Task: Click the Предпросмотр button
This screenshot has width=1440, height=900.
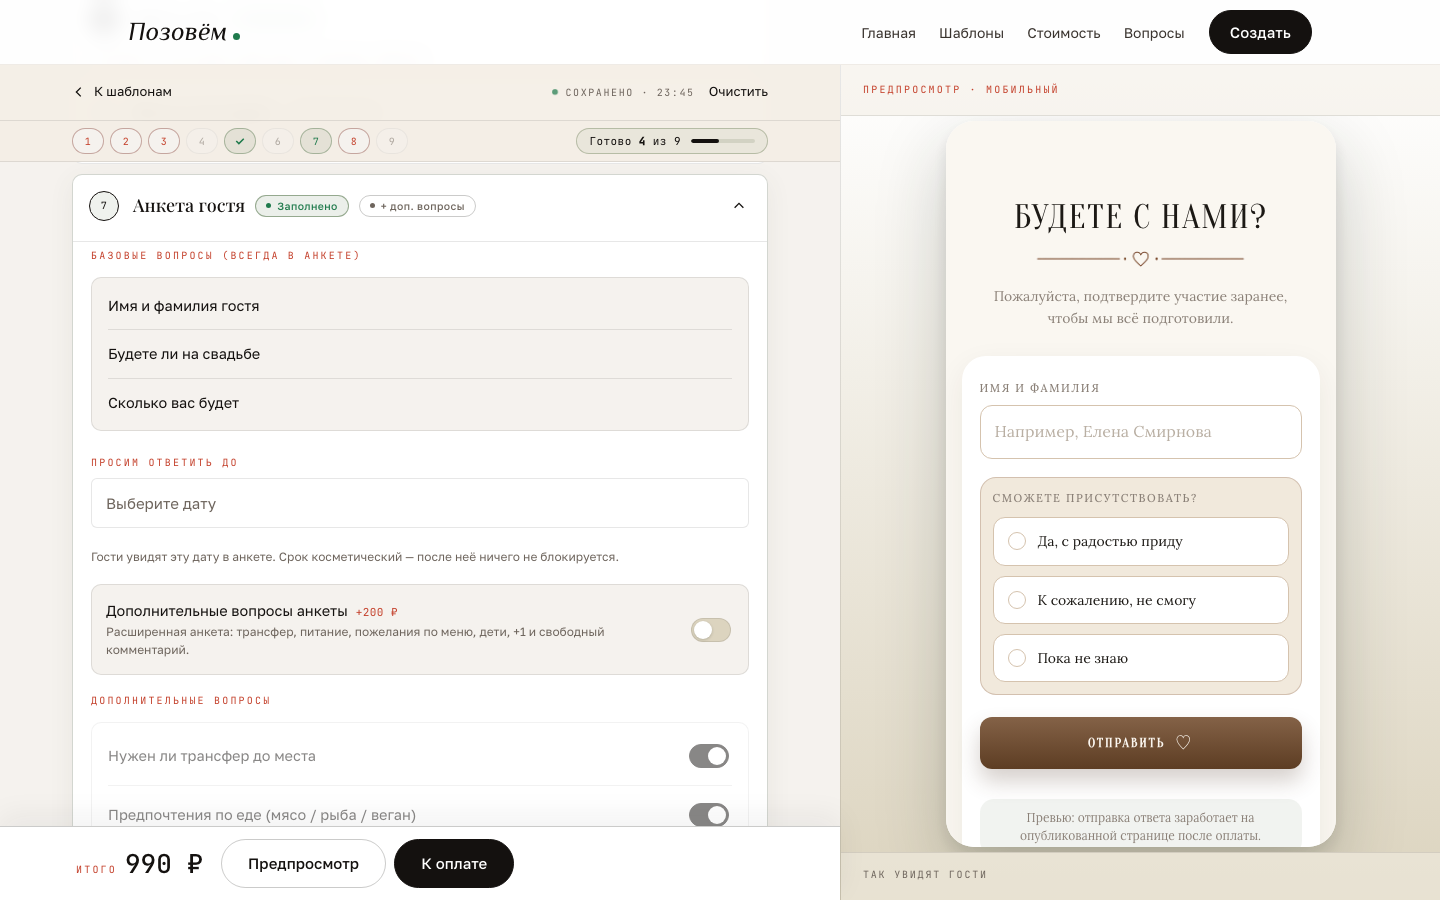Action: (x=303, y=863)
